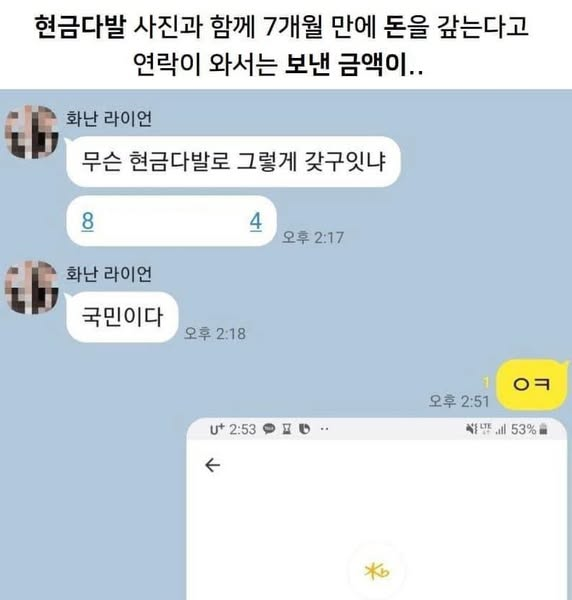Viewport: 572px width, 600px height.
Task: Open the shared bank transfer screenshot image
Action: [376, 509]
